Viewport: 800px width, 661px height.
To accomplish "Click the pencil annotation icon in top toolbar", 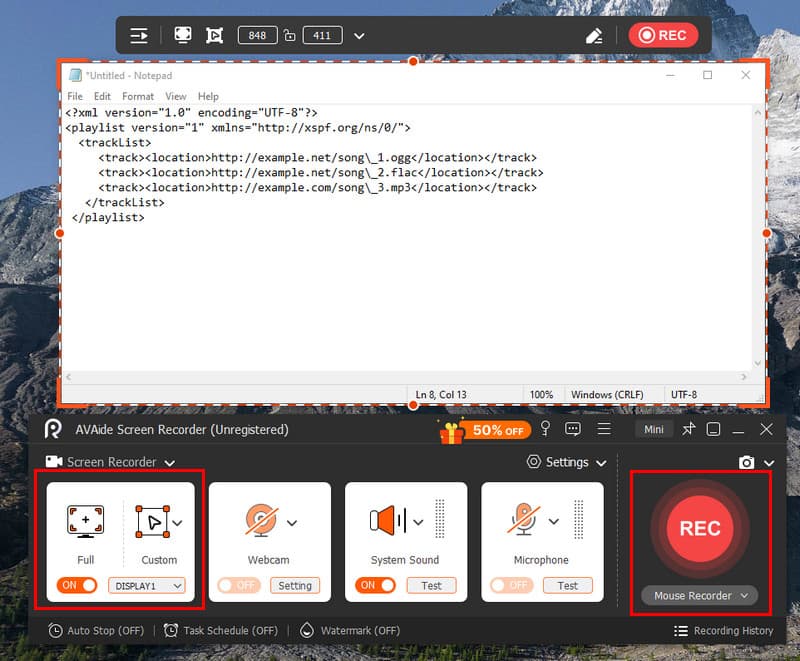I will [594, 36].
